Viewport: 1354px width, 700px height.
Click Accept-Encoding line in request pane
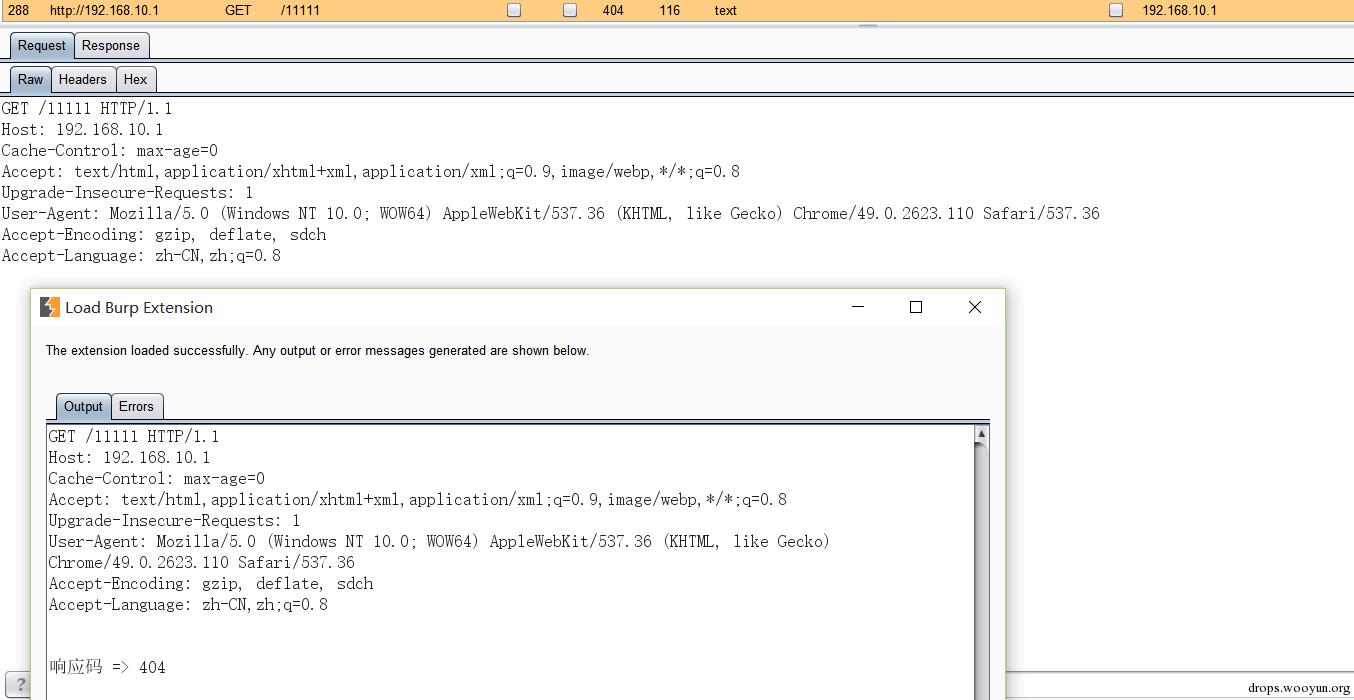164,234
